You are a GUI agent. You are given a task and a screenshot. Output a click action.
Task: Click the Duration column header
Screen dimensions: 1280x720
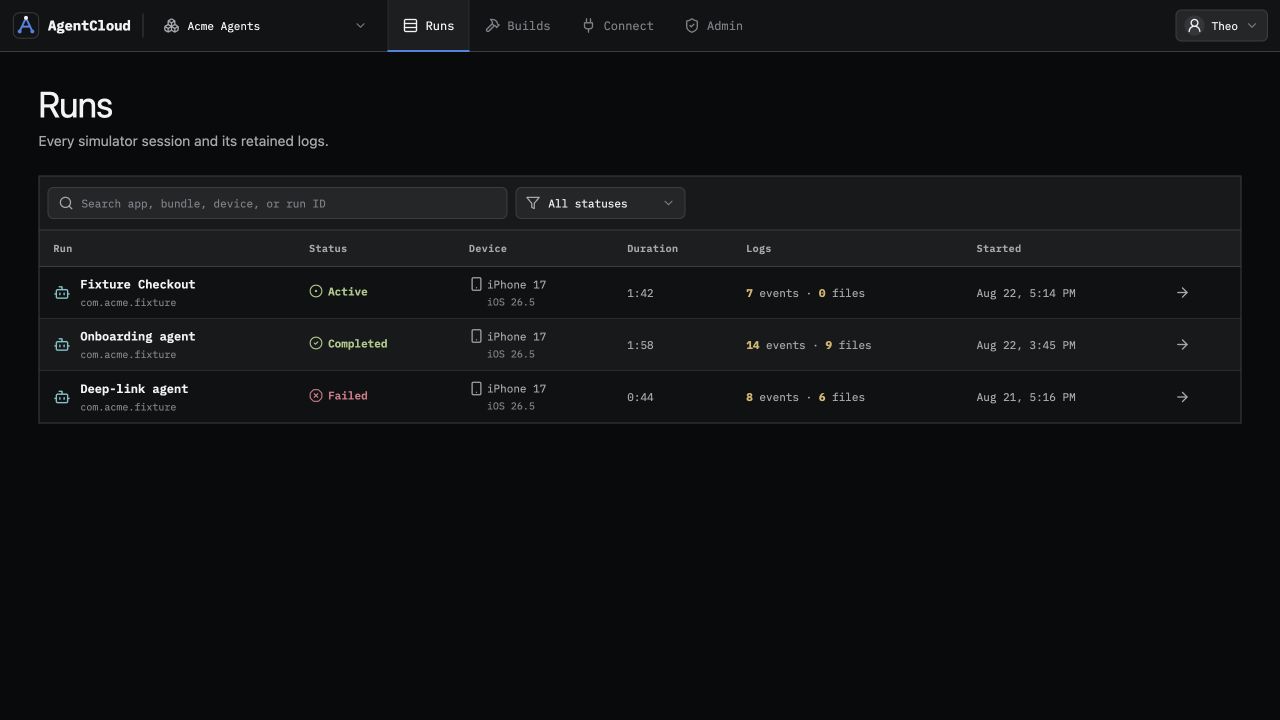pyautogui.click(x=652, y=248)
